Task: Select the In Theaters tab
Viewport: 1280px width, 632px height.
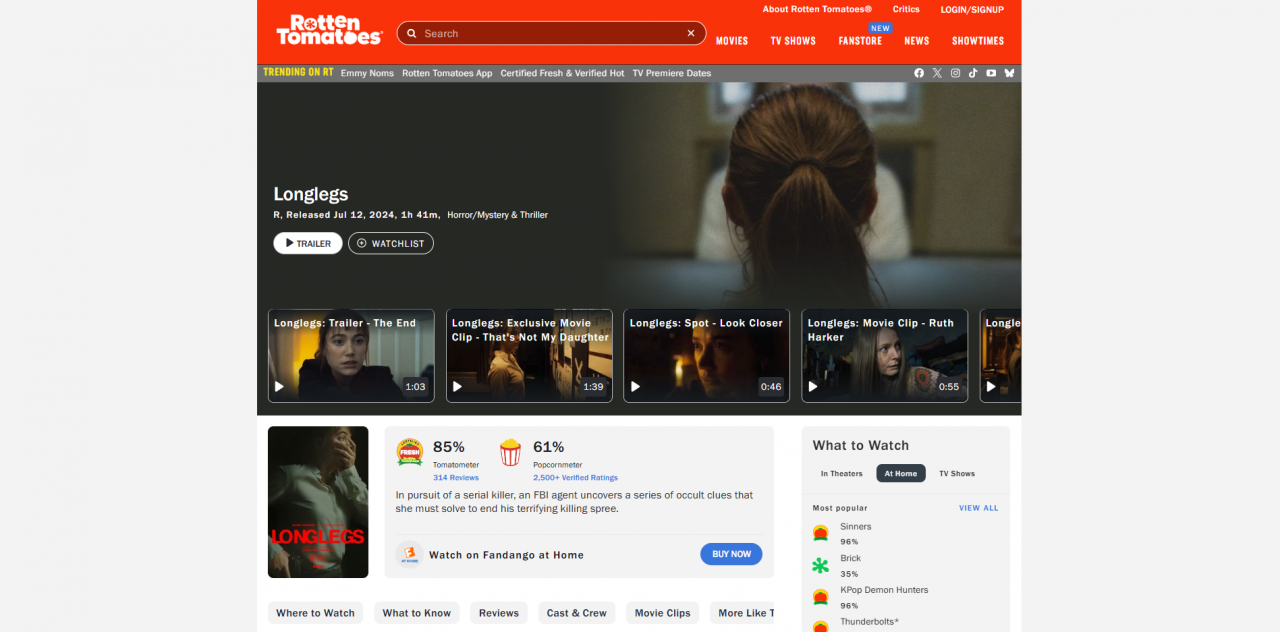Action: click(842, 473)
